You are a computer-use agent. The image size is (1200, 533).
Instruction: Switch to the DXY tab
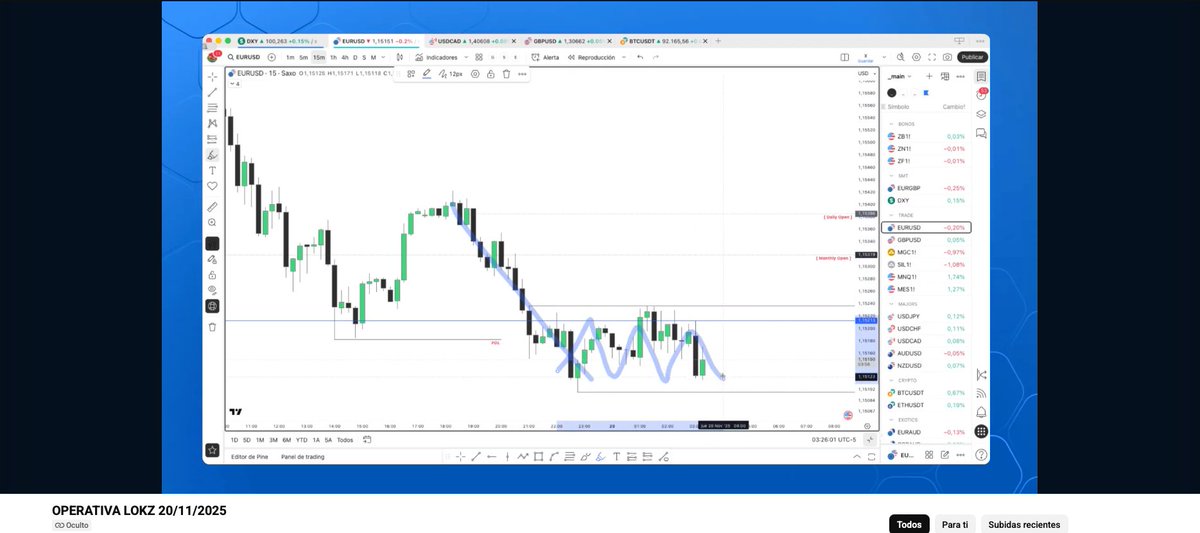point(278,41)
